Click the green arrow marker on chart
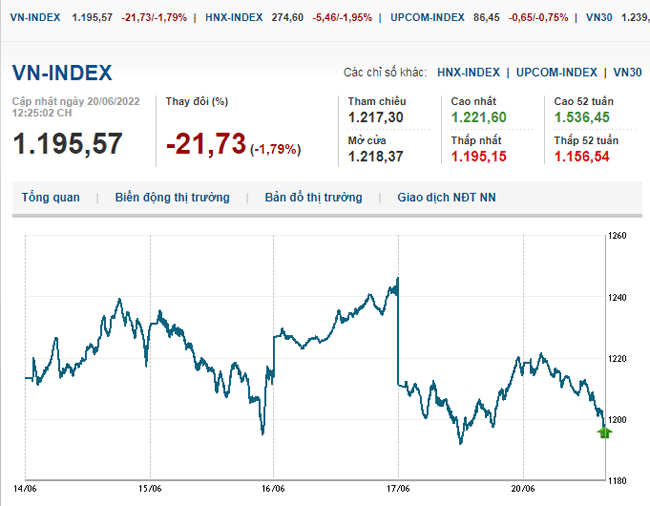This screenshot has height=506, width=650. point(604,432)
